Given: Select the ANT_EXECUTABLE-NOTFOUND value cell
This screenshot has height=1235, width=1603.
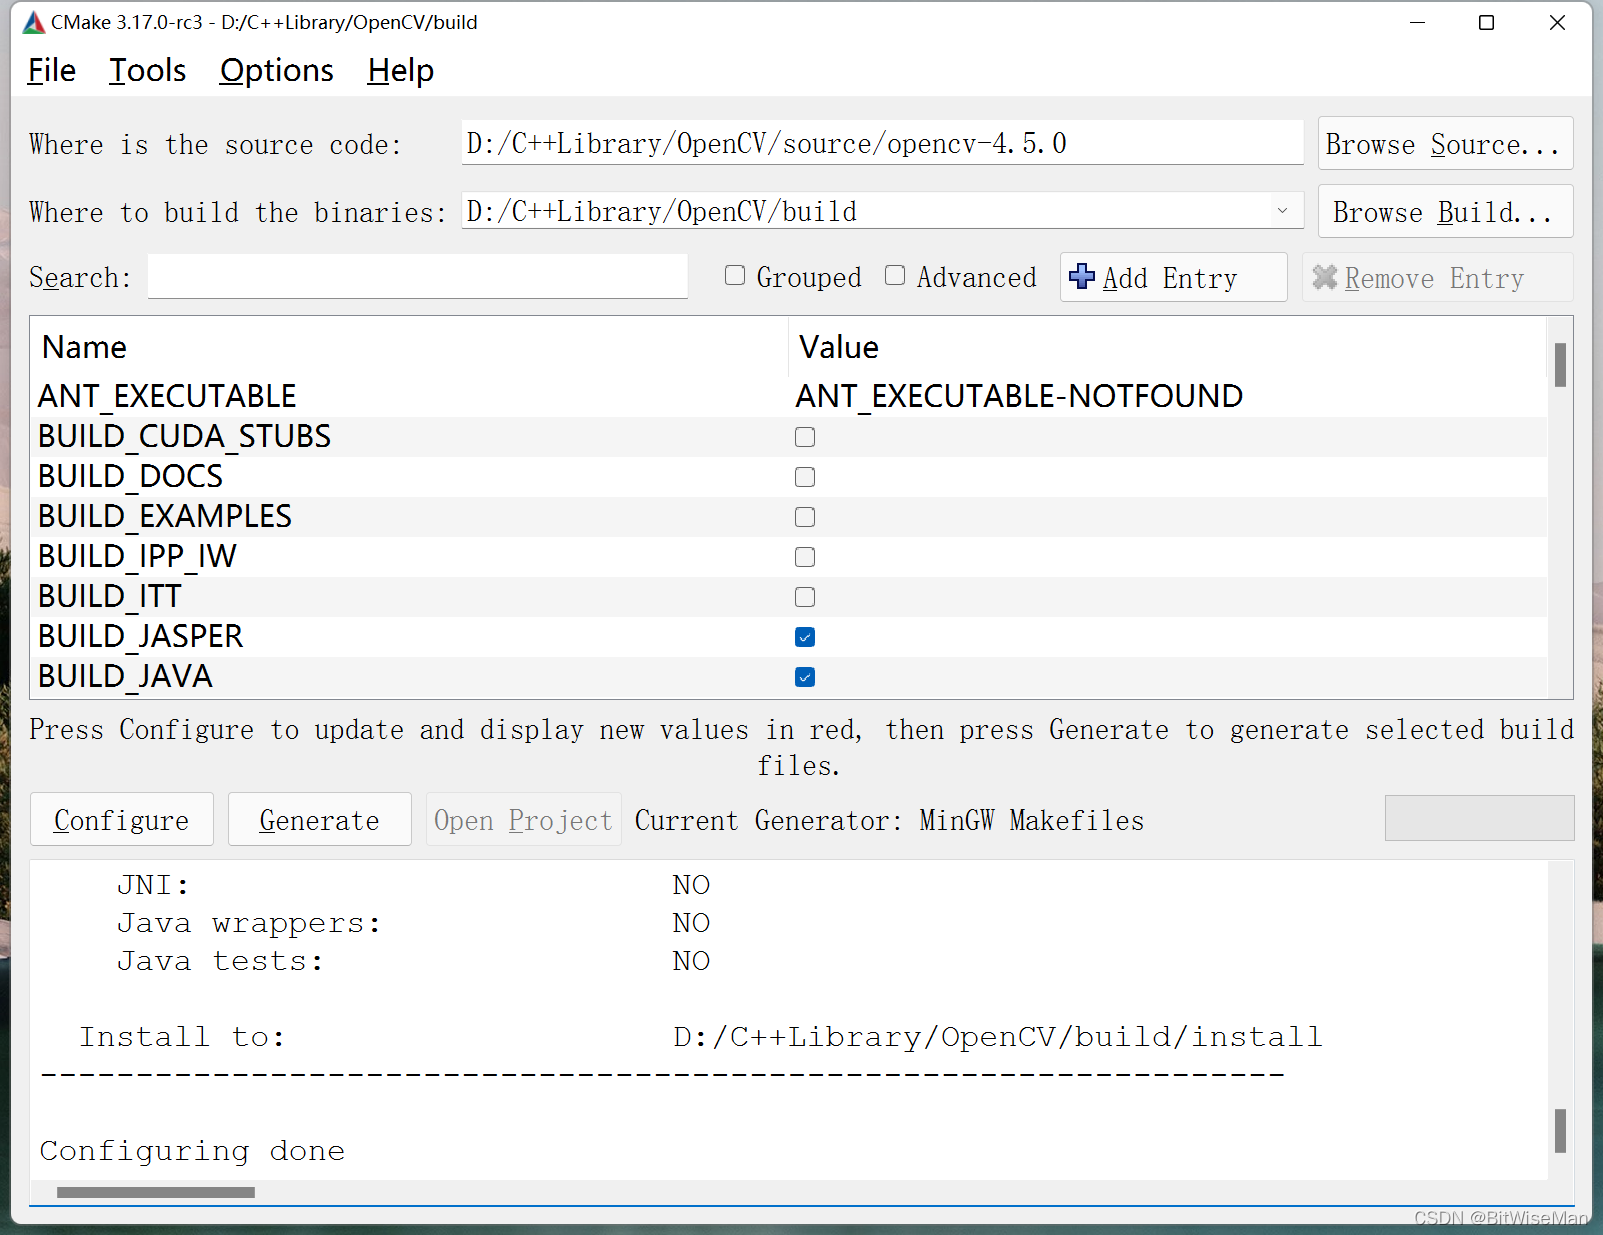Looking at the screenshot, I should 1019,396.
